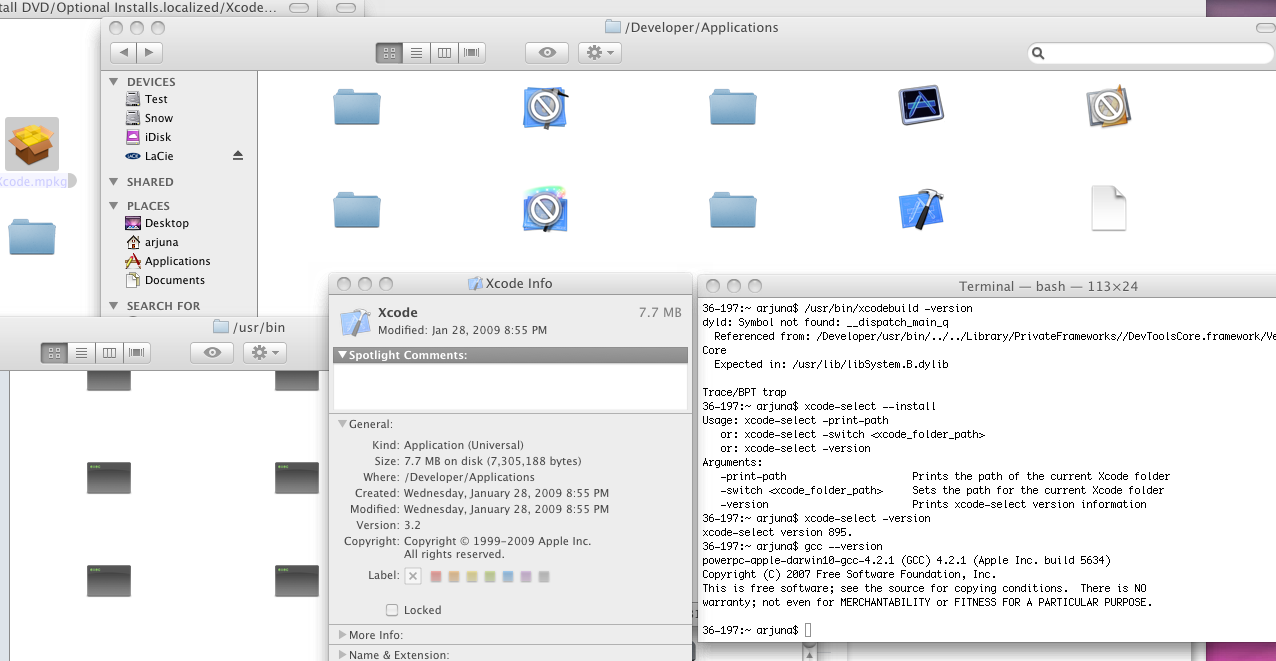Screen dimensions: 1276x661
Task: Click the Quick Look eye button
Action: tap(546, 53)
